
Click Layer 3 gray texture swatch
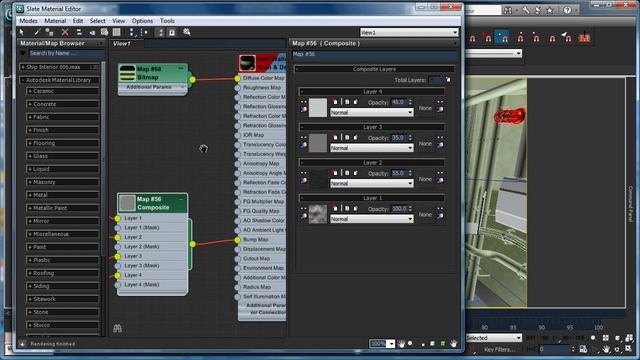318,143
